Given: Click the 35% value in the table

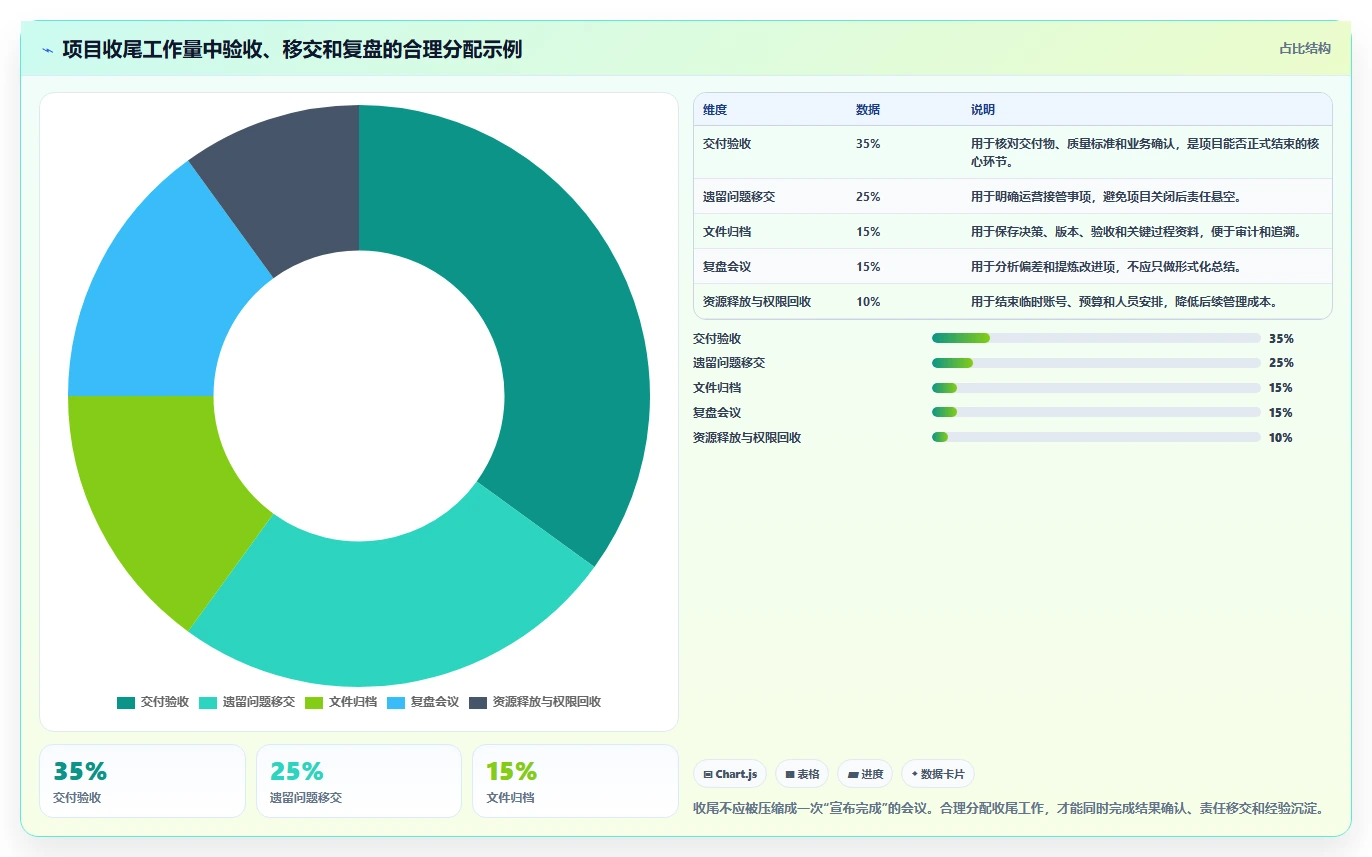Looking at the screenshot, I should (x=868, y=143).
